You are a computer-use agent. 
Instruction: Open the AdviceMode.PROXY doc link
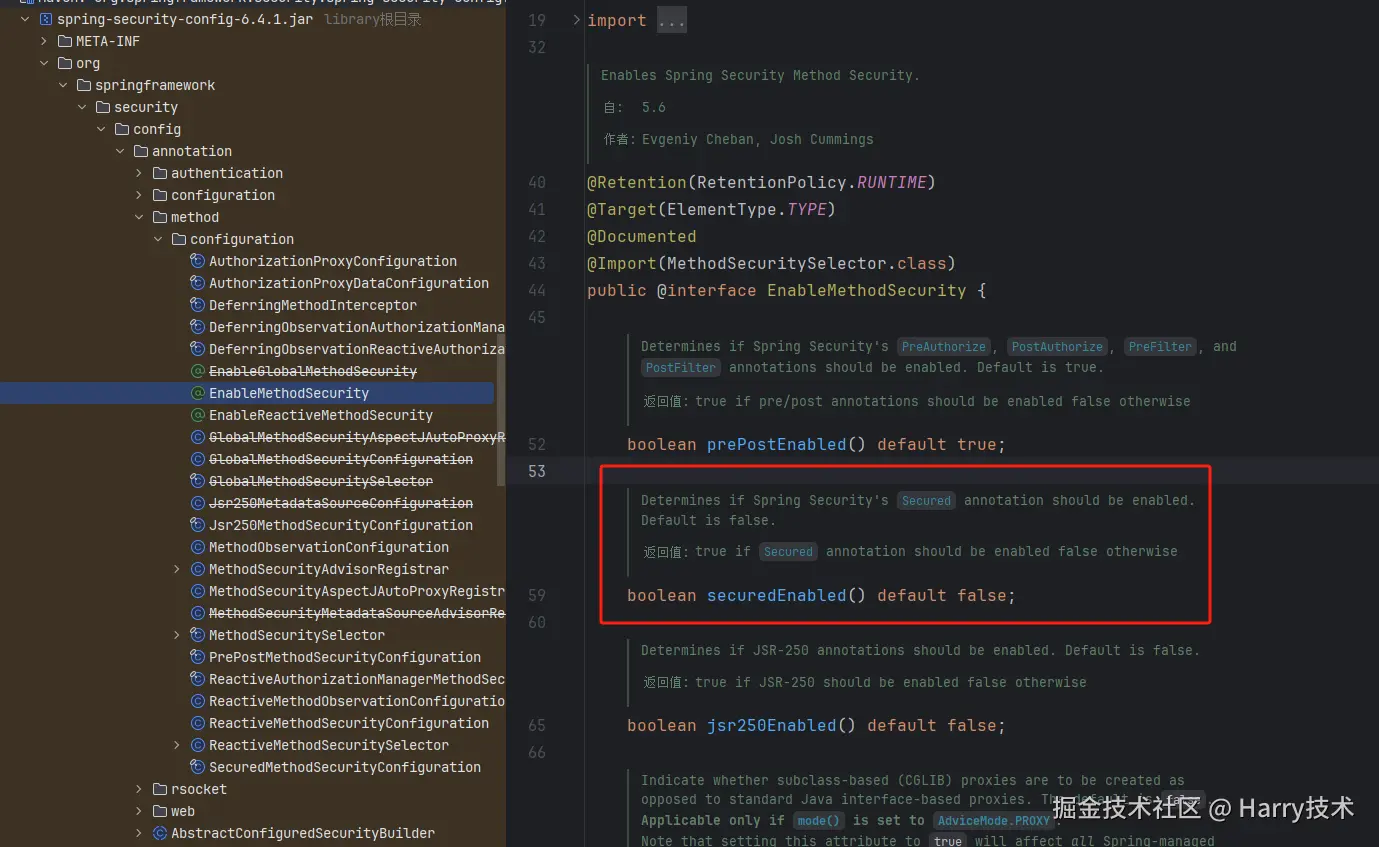pos(994,821)
